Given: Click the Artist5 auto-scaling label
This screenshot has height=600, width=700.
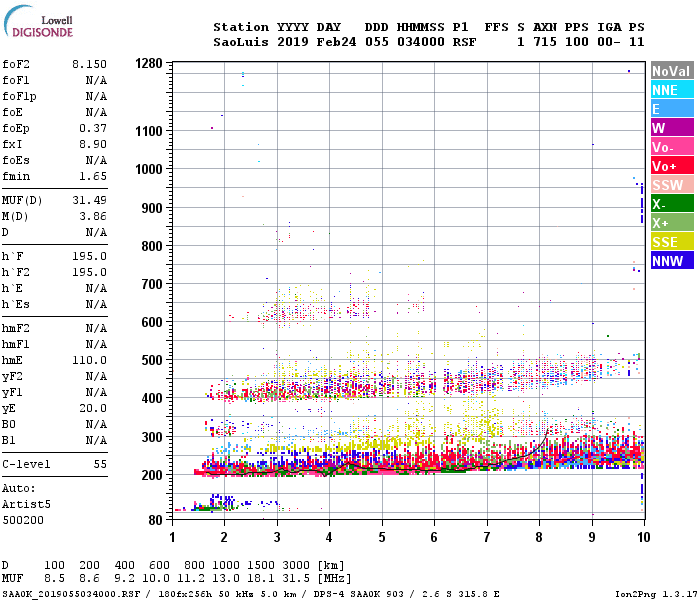Looking at the screenshot, I should (26, 504).
